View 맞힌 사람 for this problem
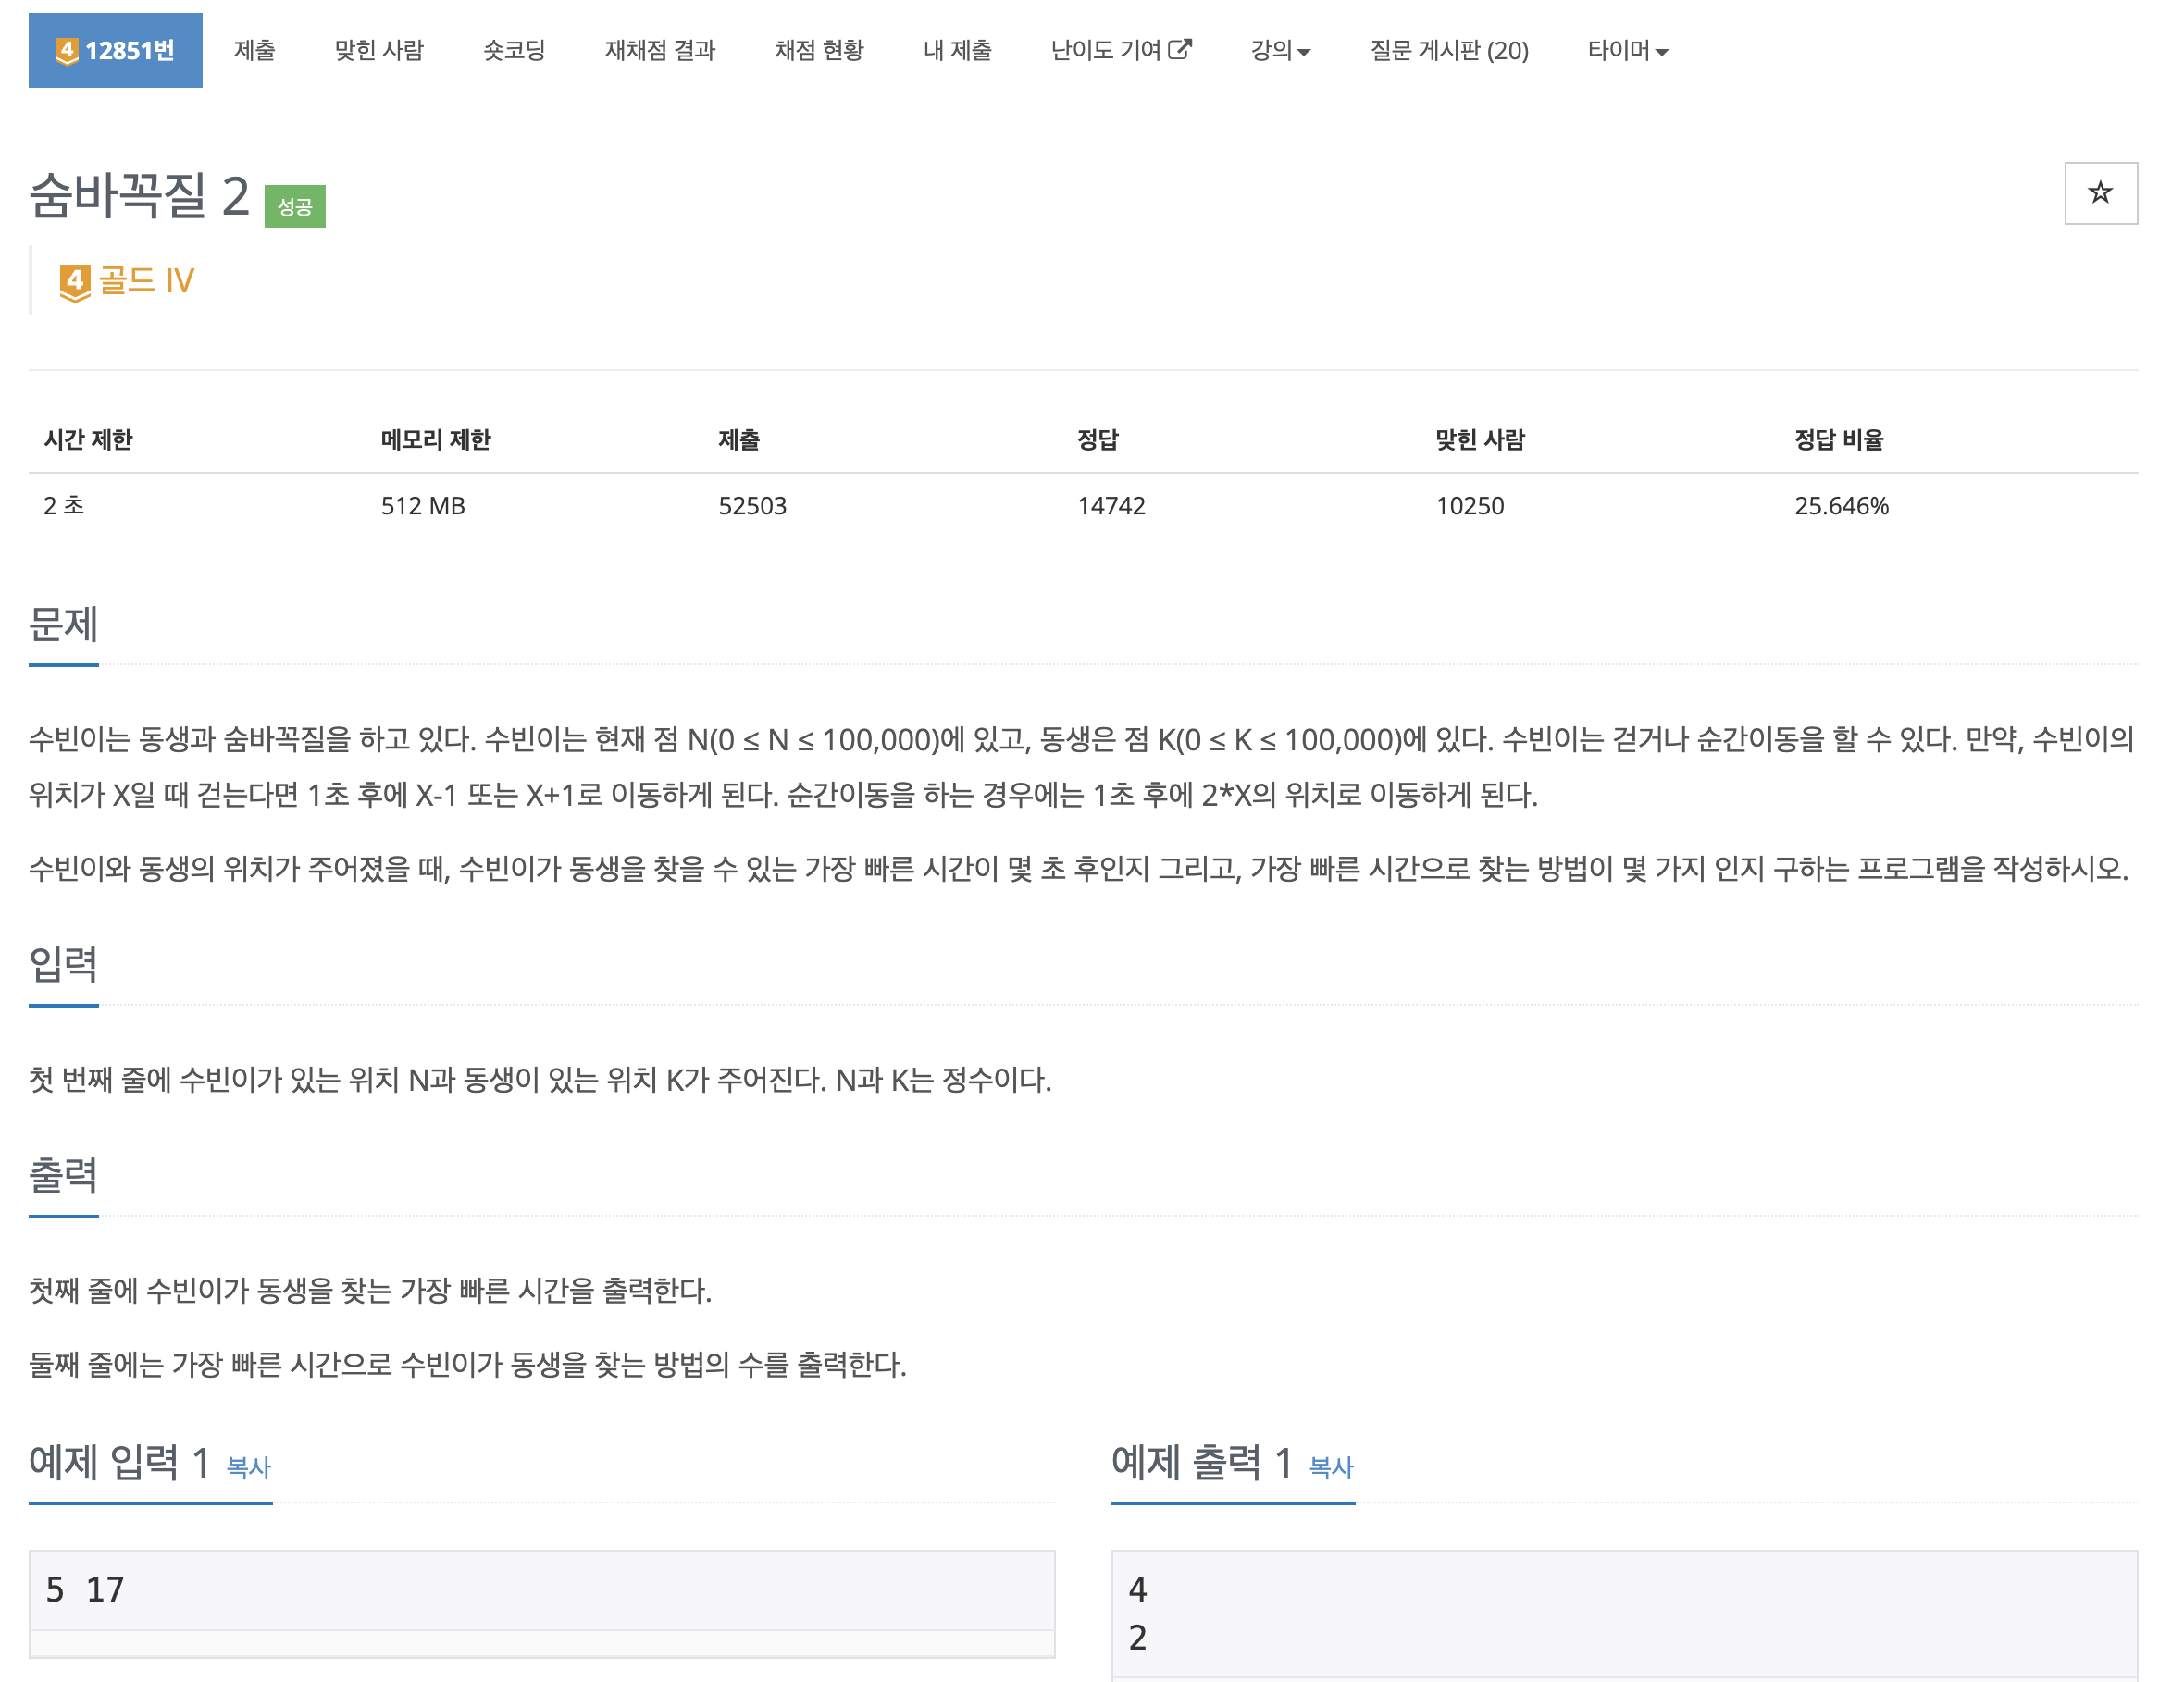The height and width of the screenshot is (1682, 2184). 381,51
